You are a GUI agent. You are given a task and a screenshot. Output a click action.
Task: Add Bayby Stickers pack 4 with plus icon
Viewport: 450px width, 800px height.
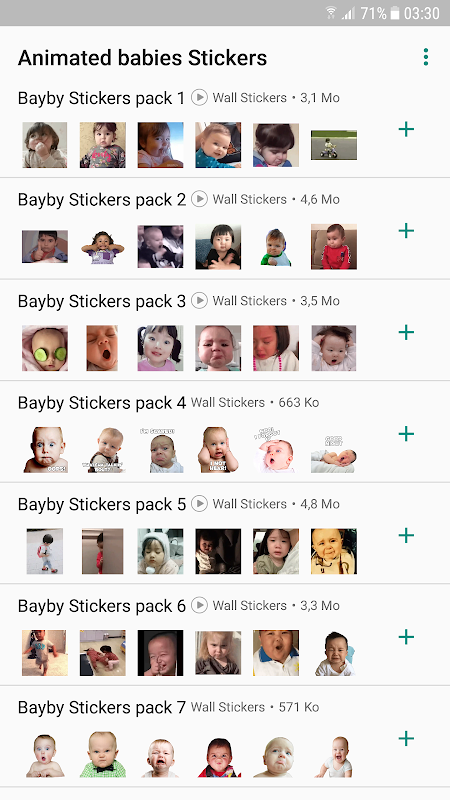406,434
